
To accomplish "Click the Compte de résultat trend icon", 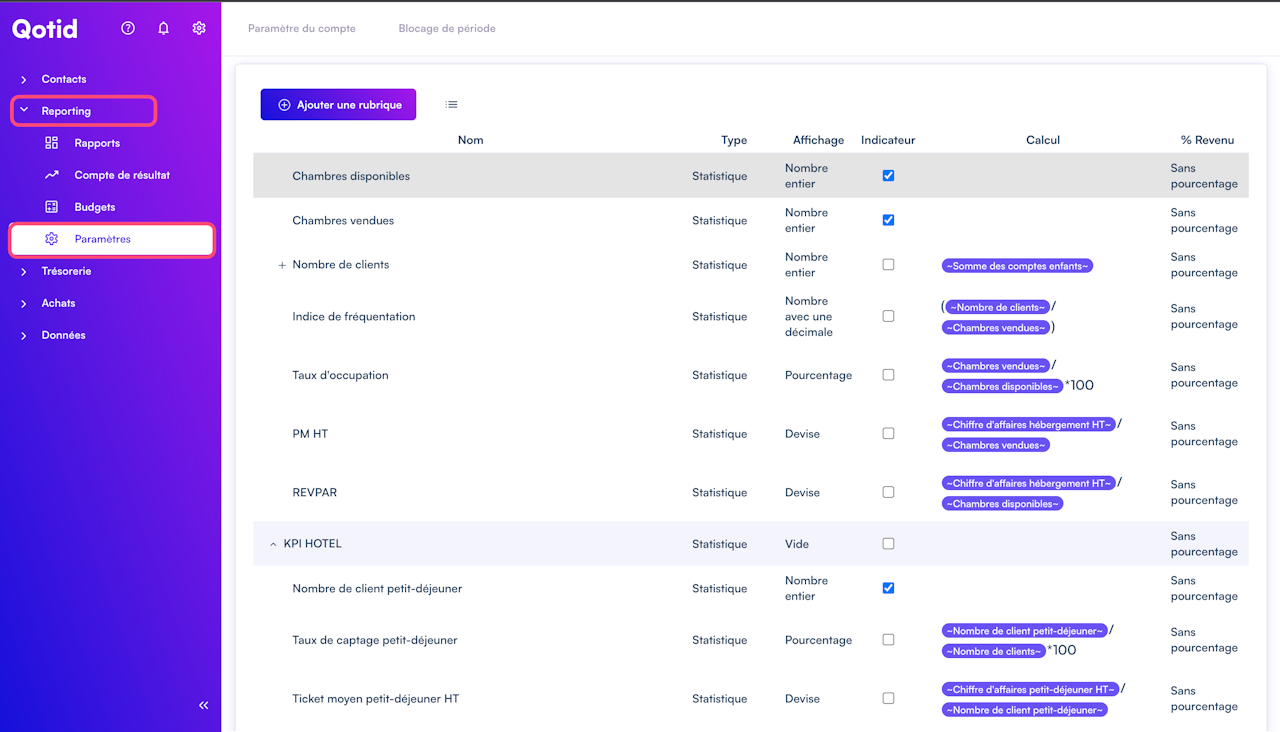I will (x=52, y=175).
